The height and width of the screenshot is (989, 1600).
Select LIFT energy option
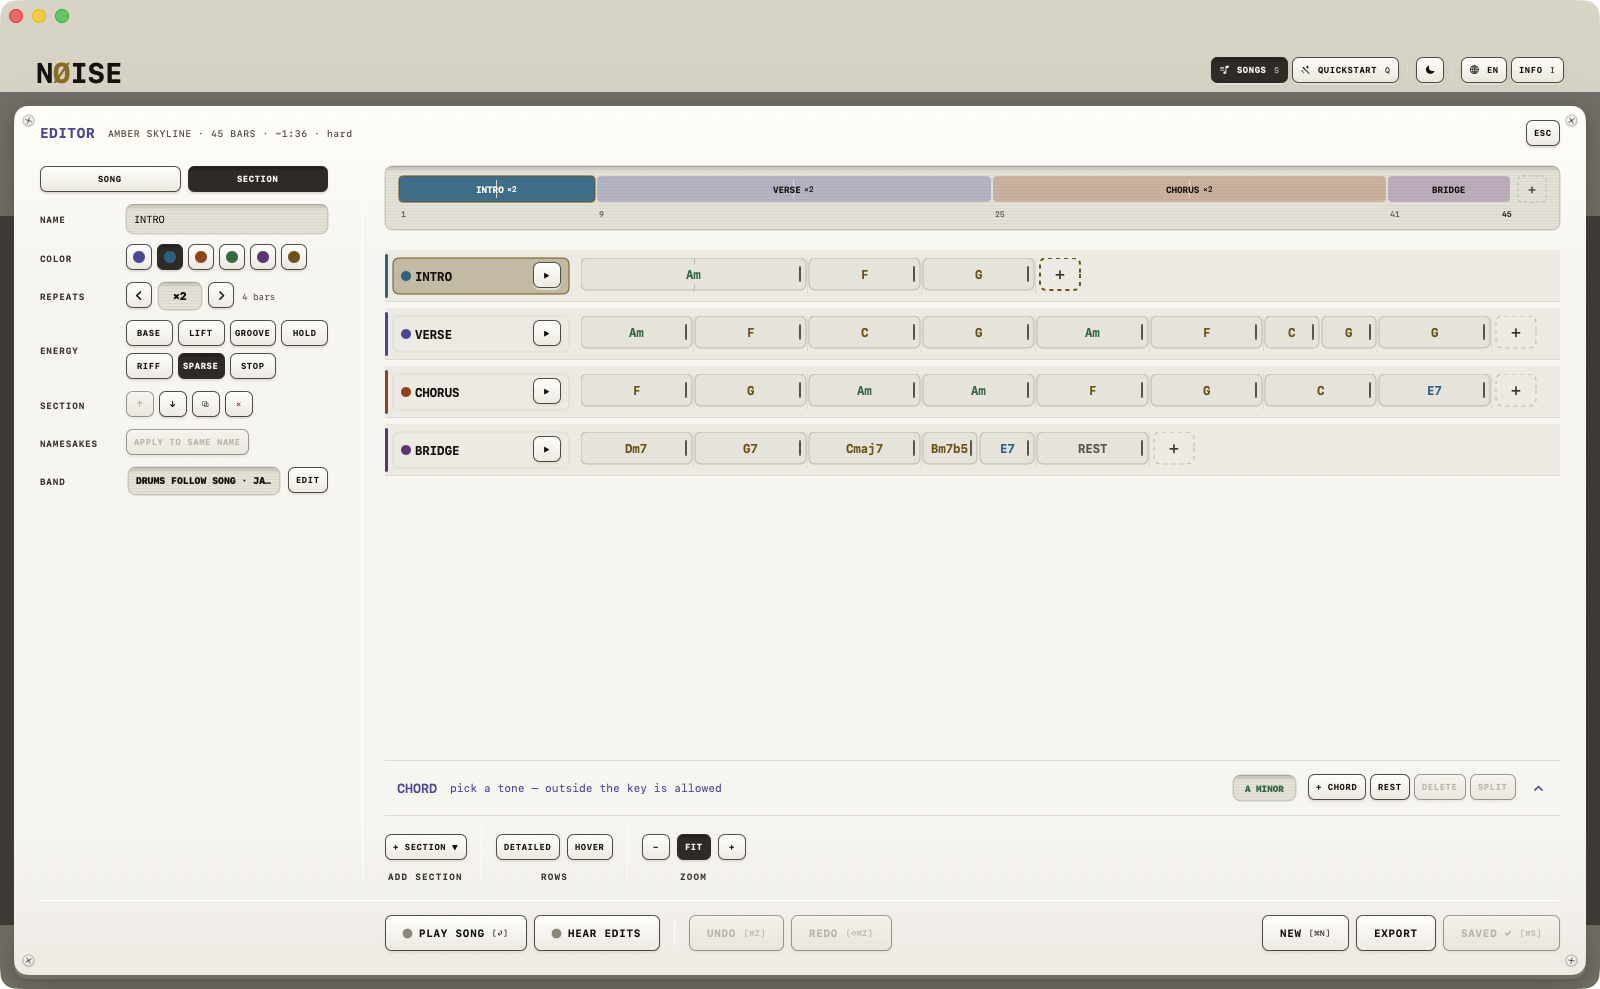(201, 333)
